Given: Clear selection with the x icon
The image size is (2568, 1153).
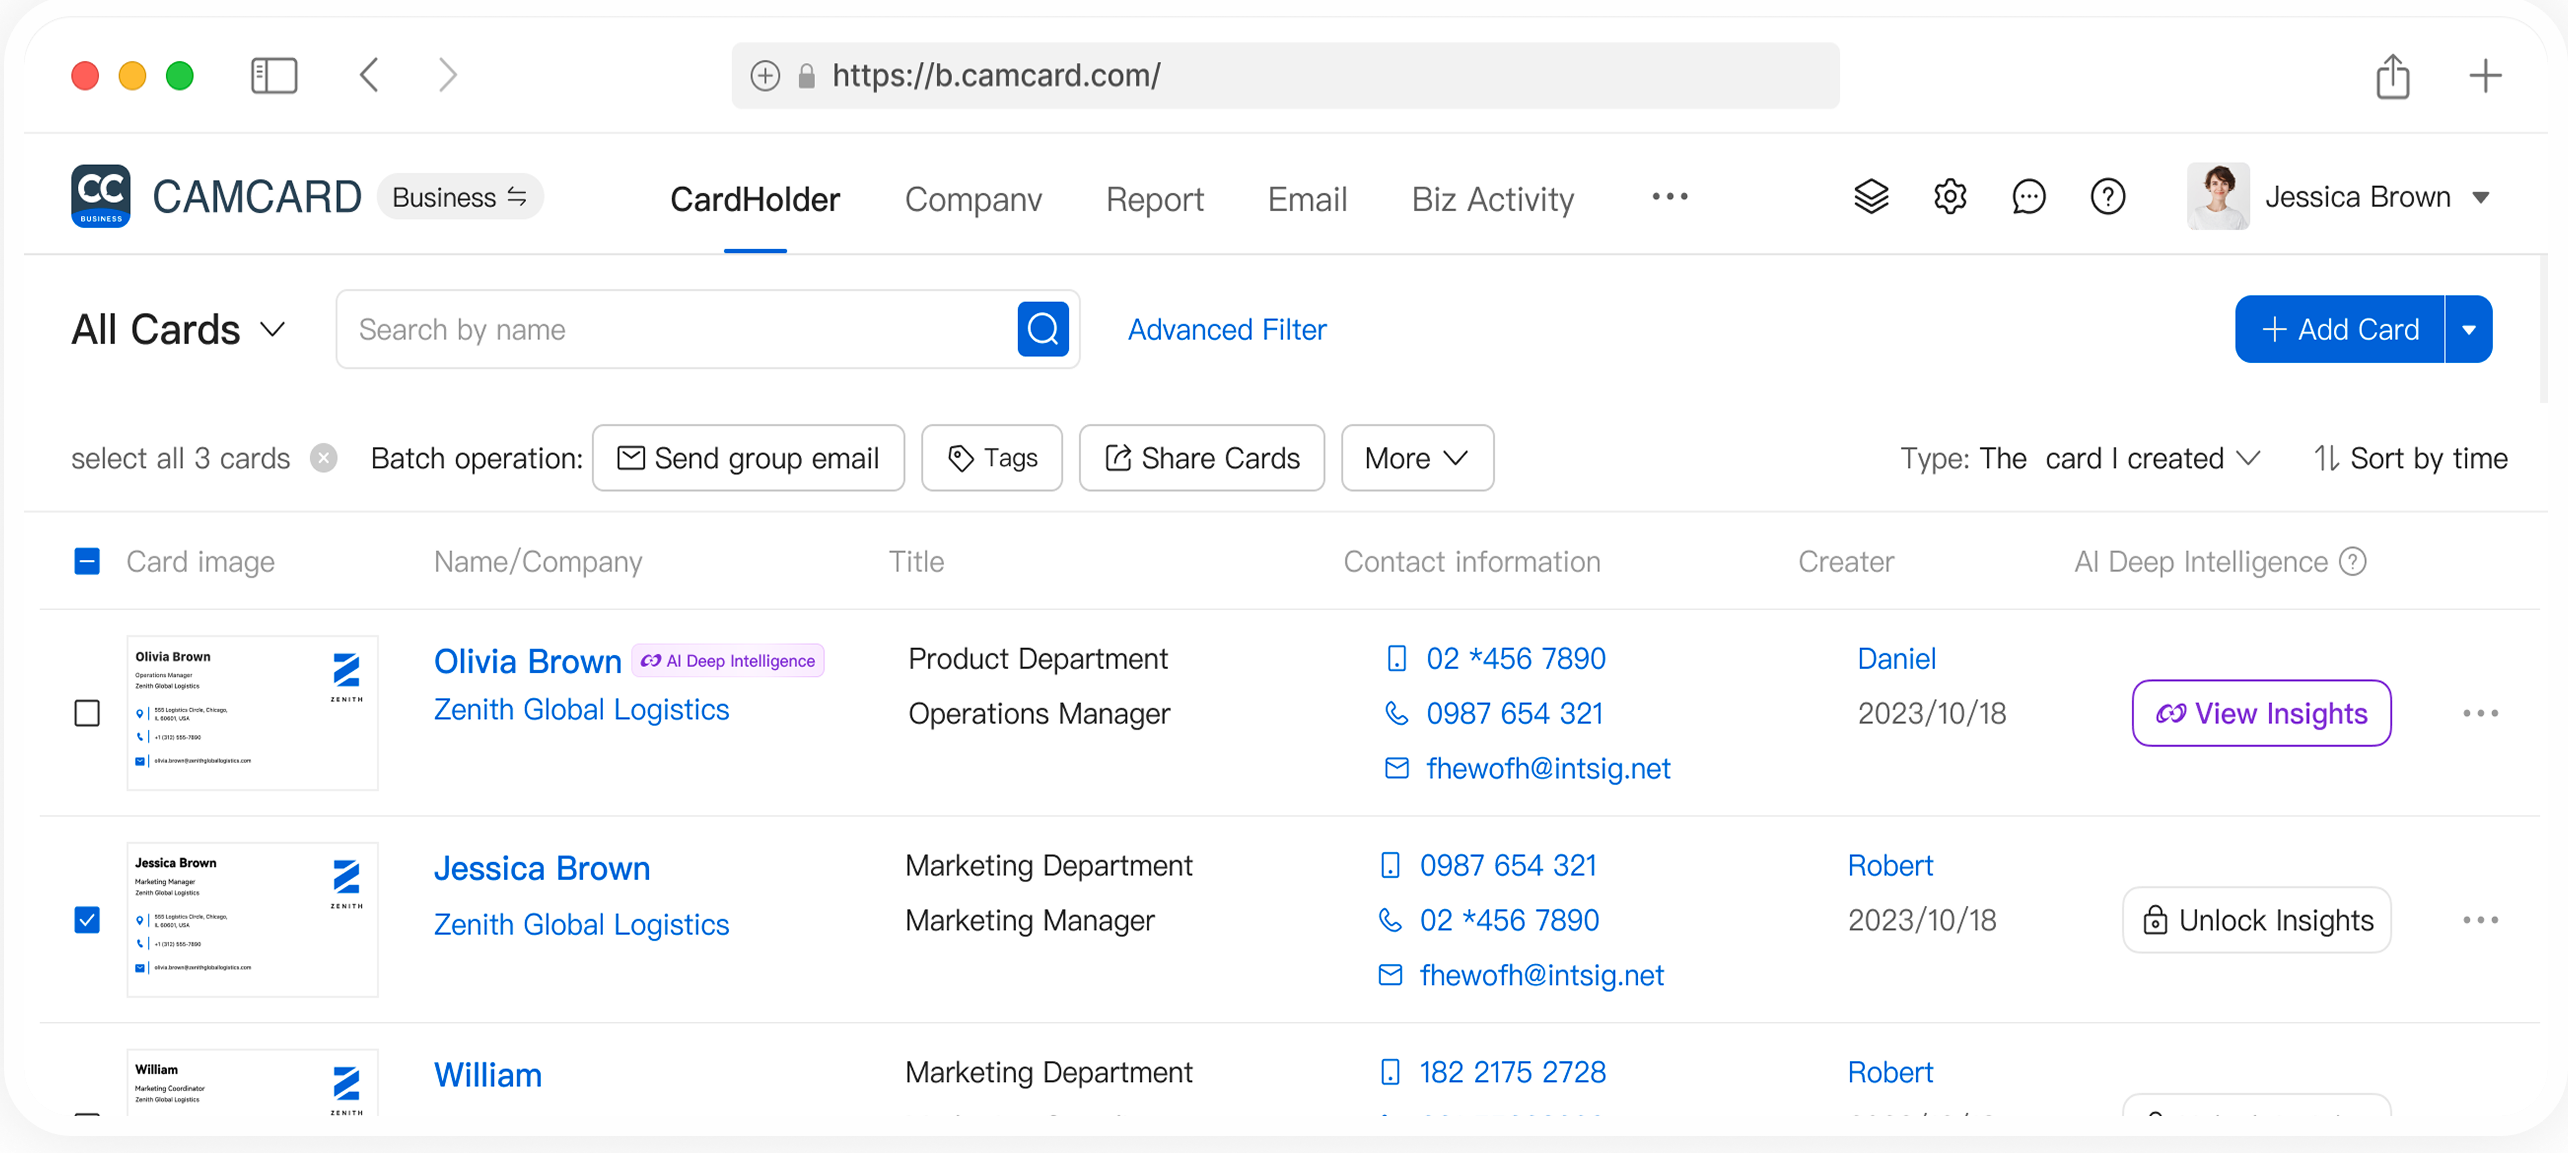Looking at the screenshot, I should [x=323, y=459].
